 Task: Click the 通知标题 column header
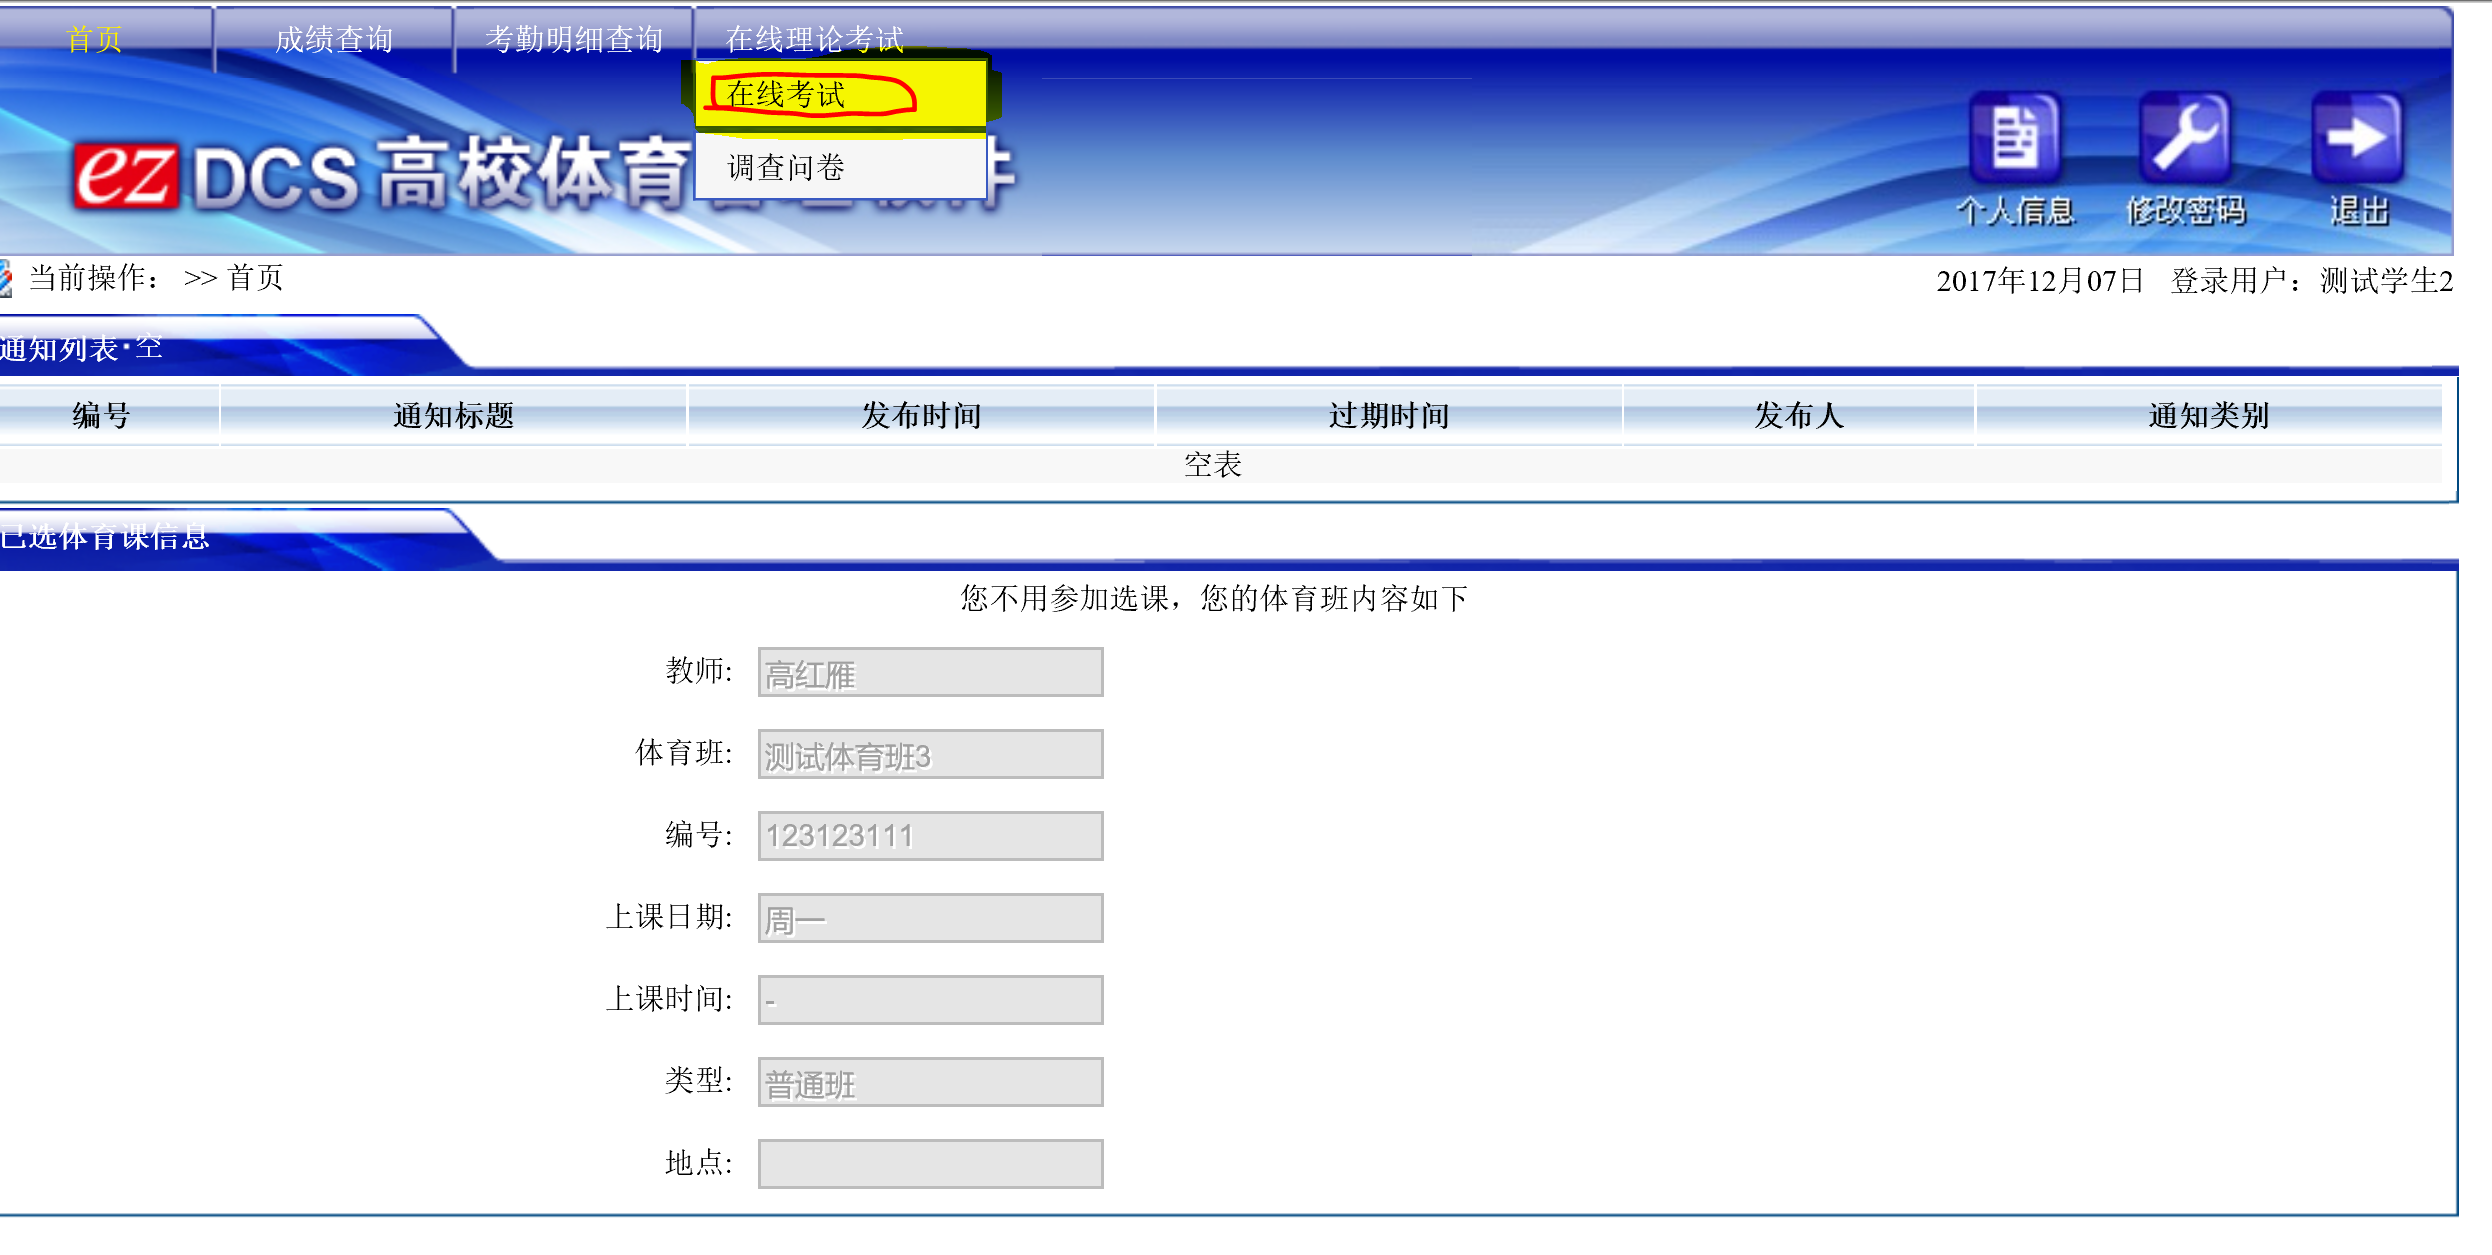(x=453, y=415)
